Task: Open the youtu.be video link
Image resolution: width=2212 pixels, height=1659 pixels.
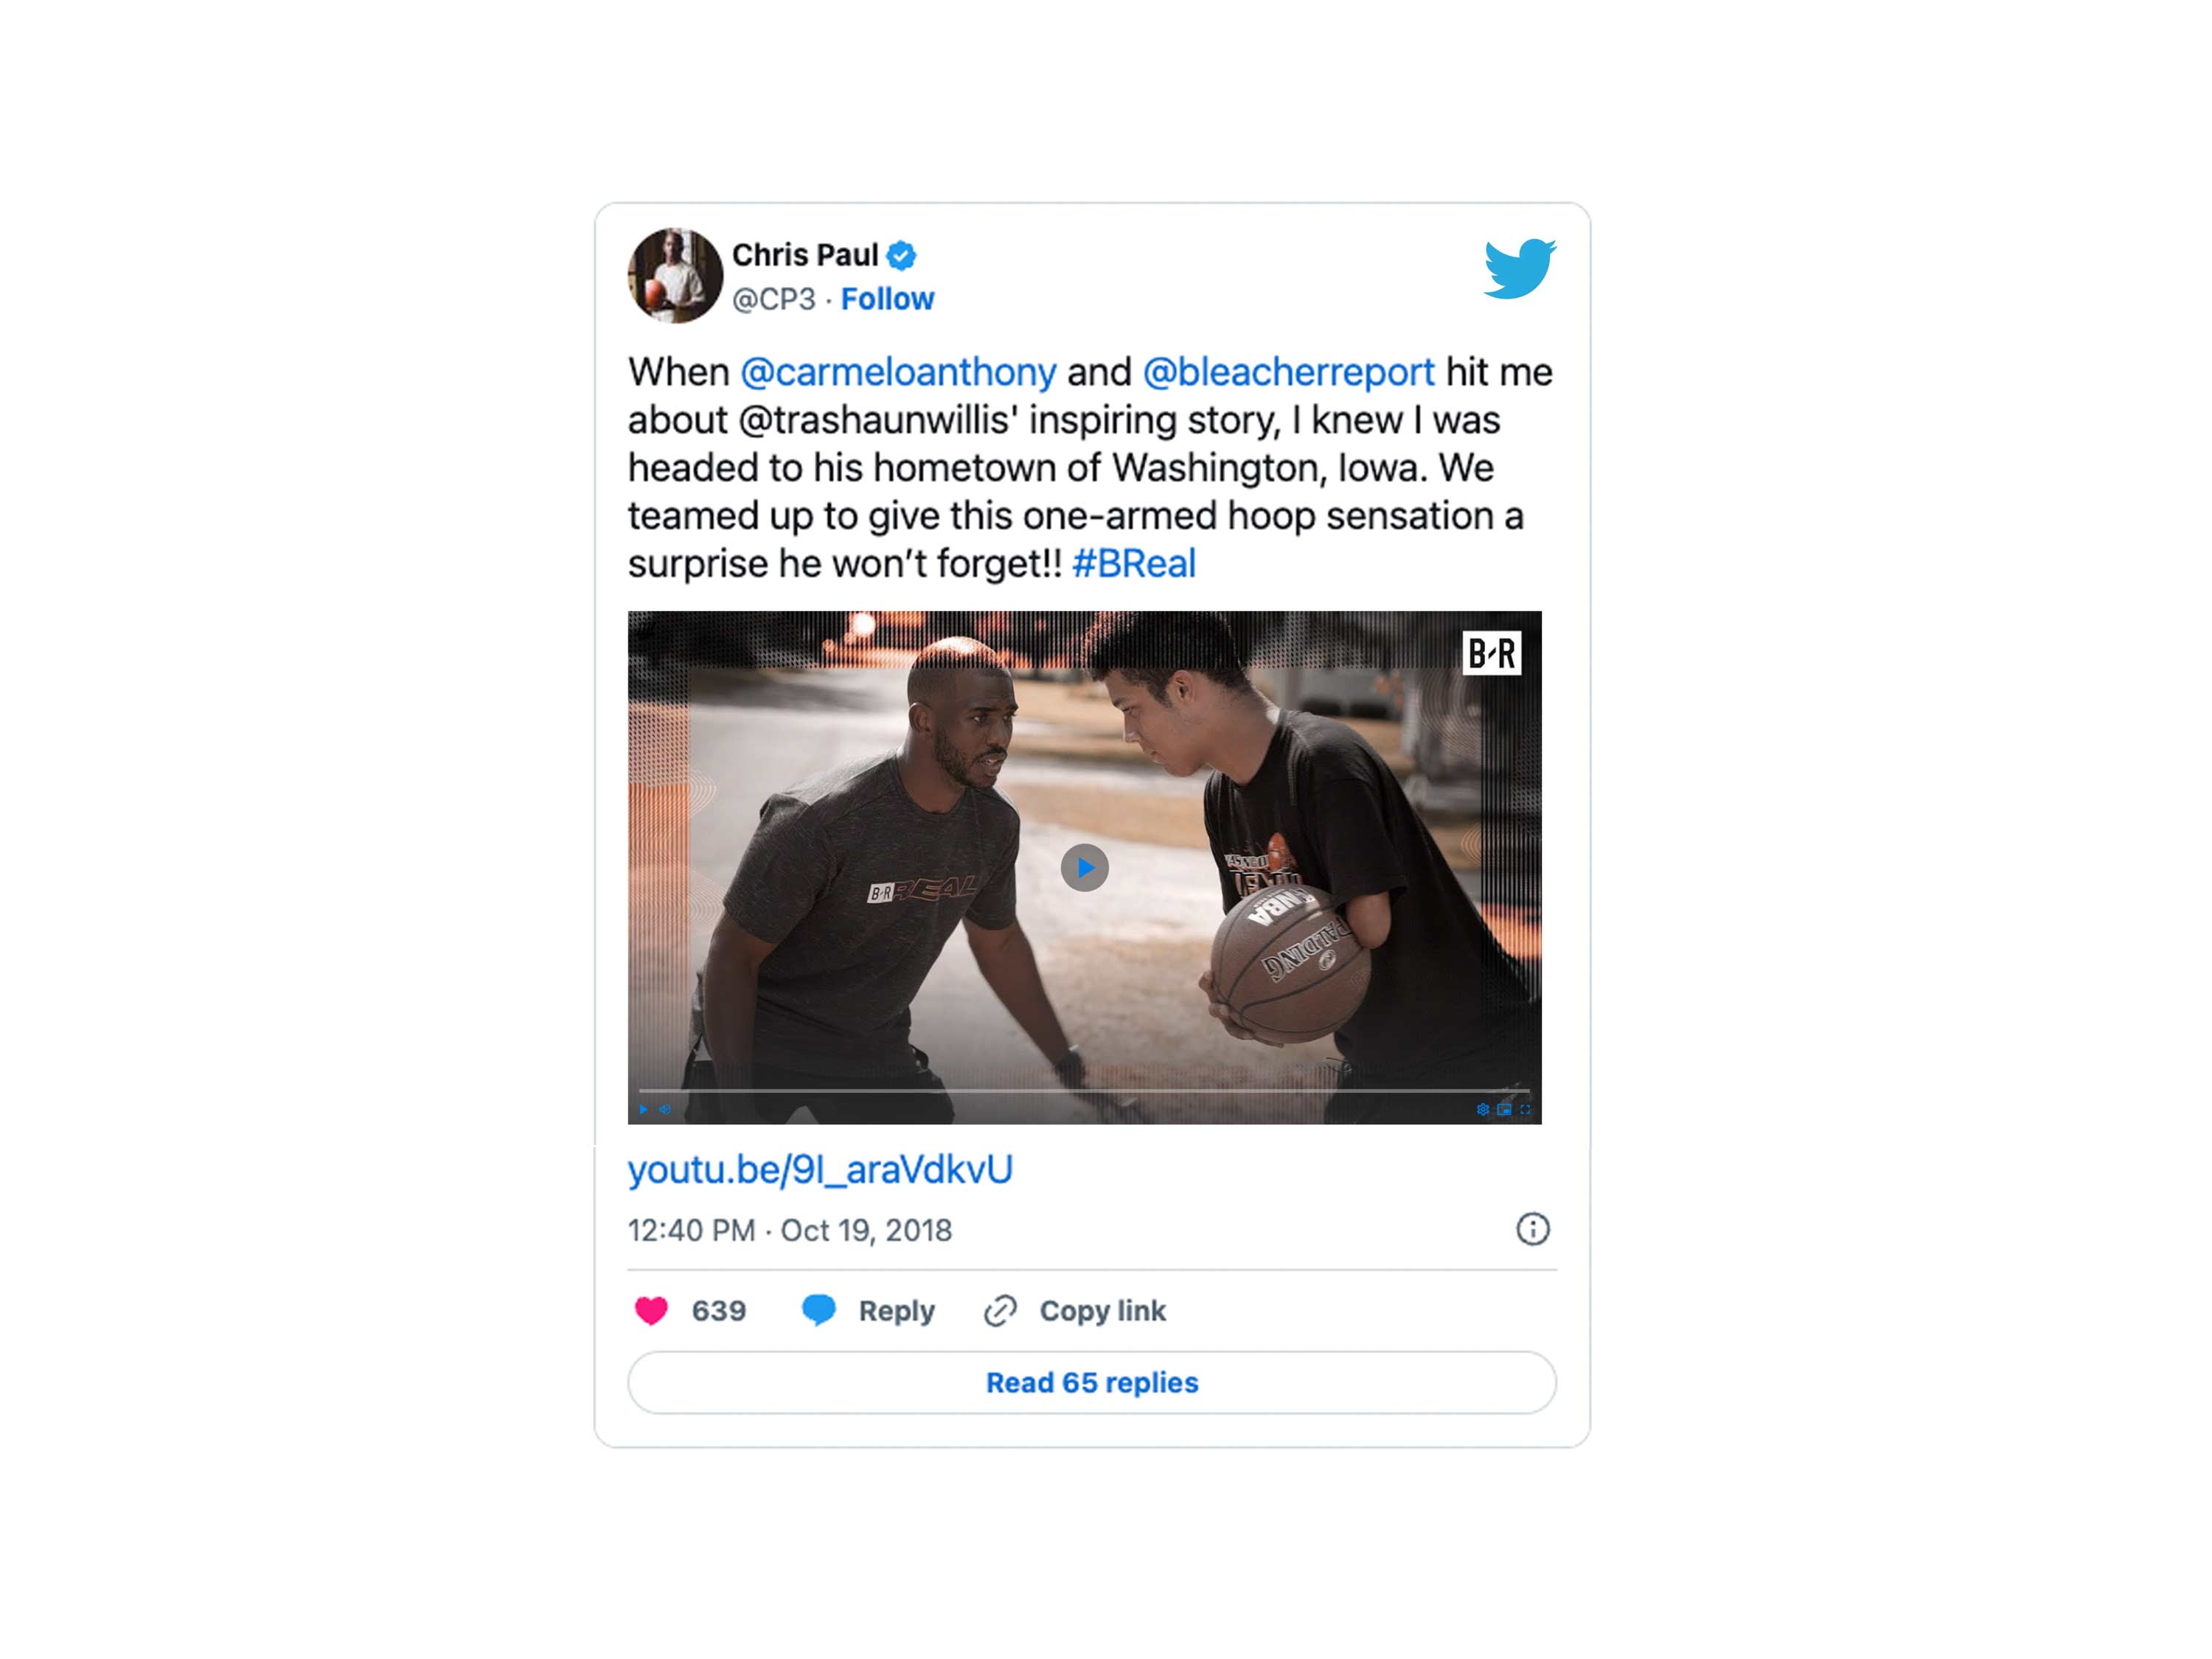Action: click(x=820, y=1169)
